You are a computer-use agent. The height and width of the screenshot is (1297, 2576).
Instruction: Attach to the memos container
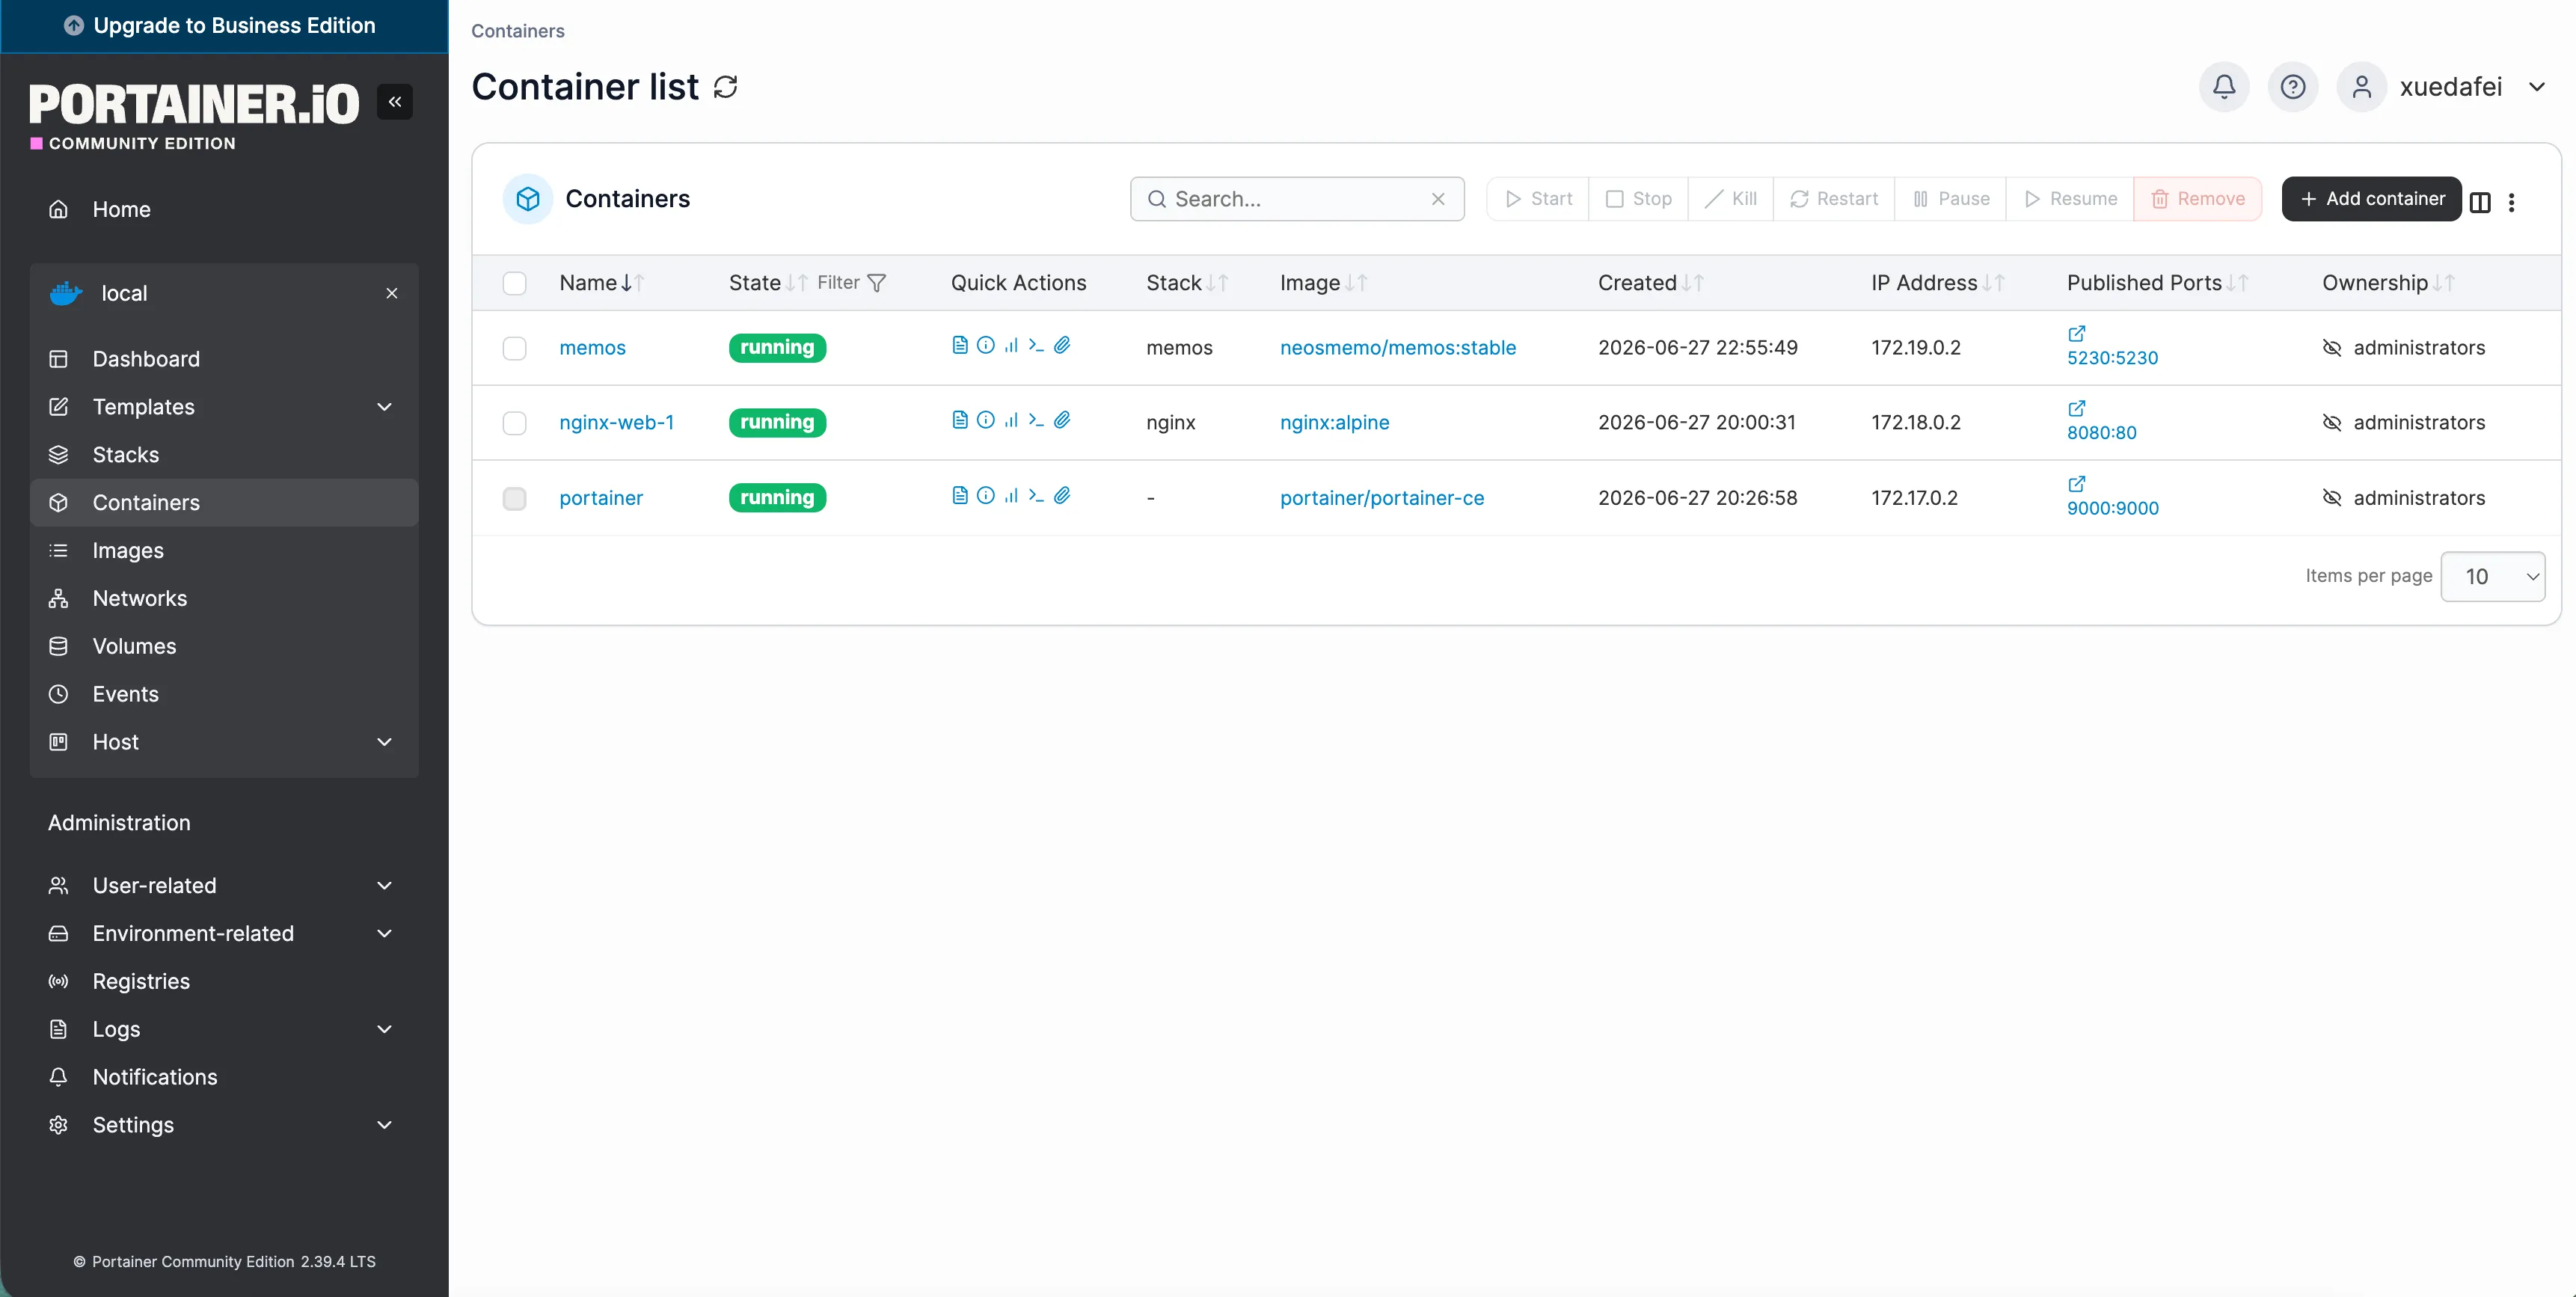1062,345
